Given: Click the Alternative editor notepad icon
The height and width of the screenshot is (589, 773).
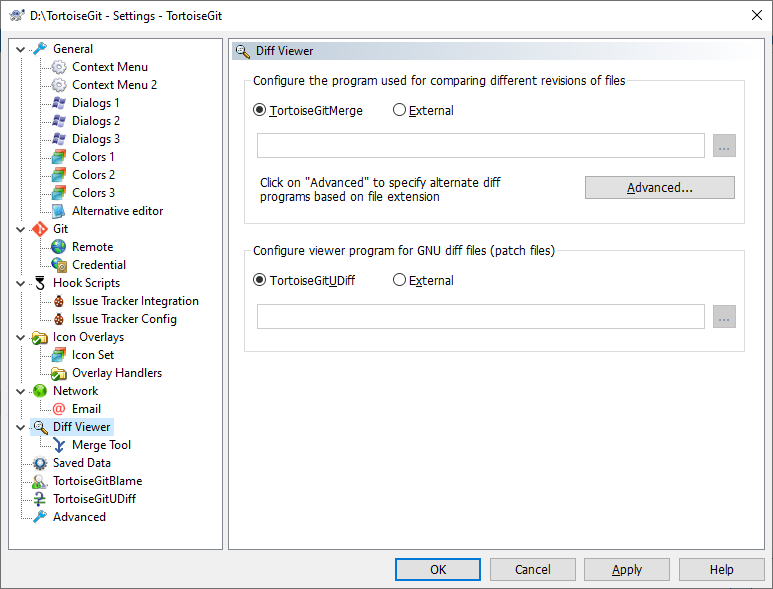Looking at the screenshot, I should pos(59,211).
